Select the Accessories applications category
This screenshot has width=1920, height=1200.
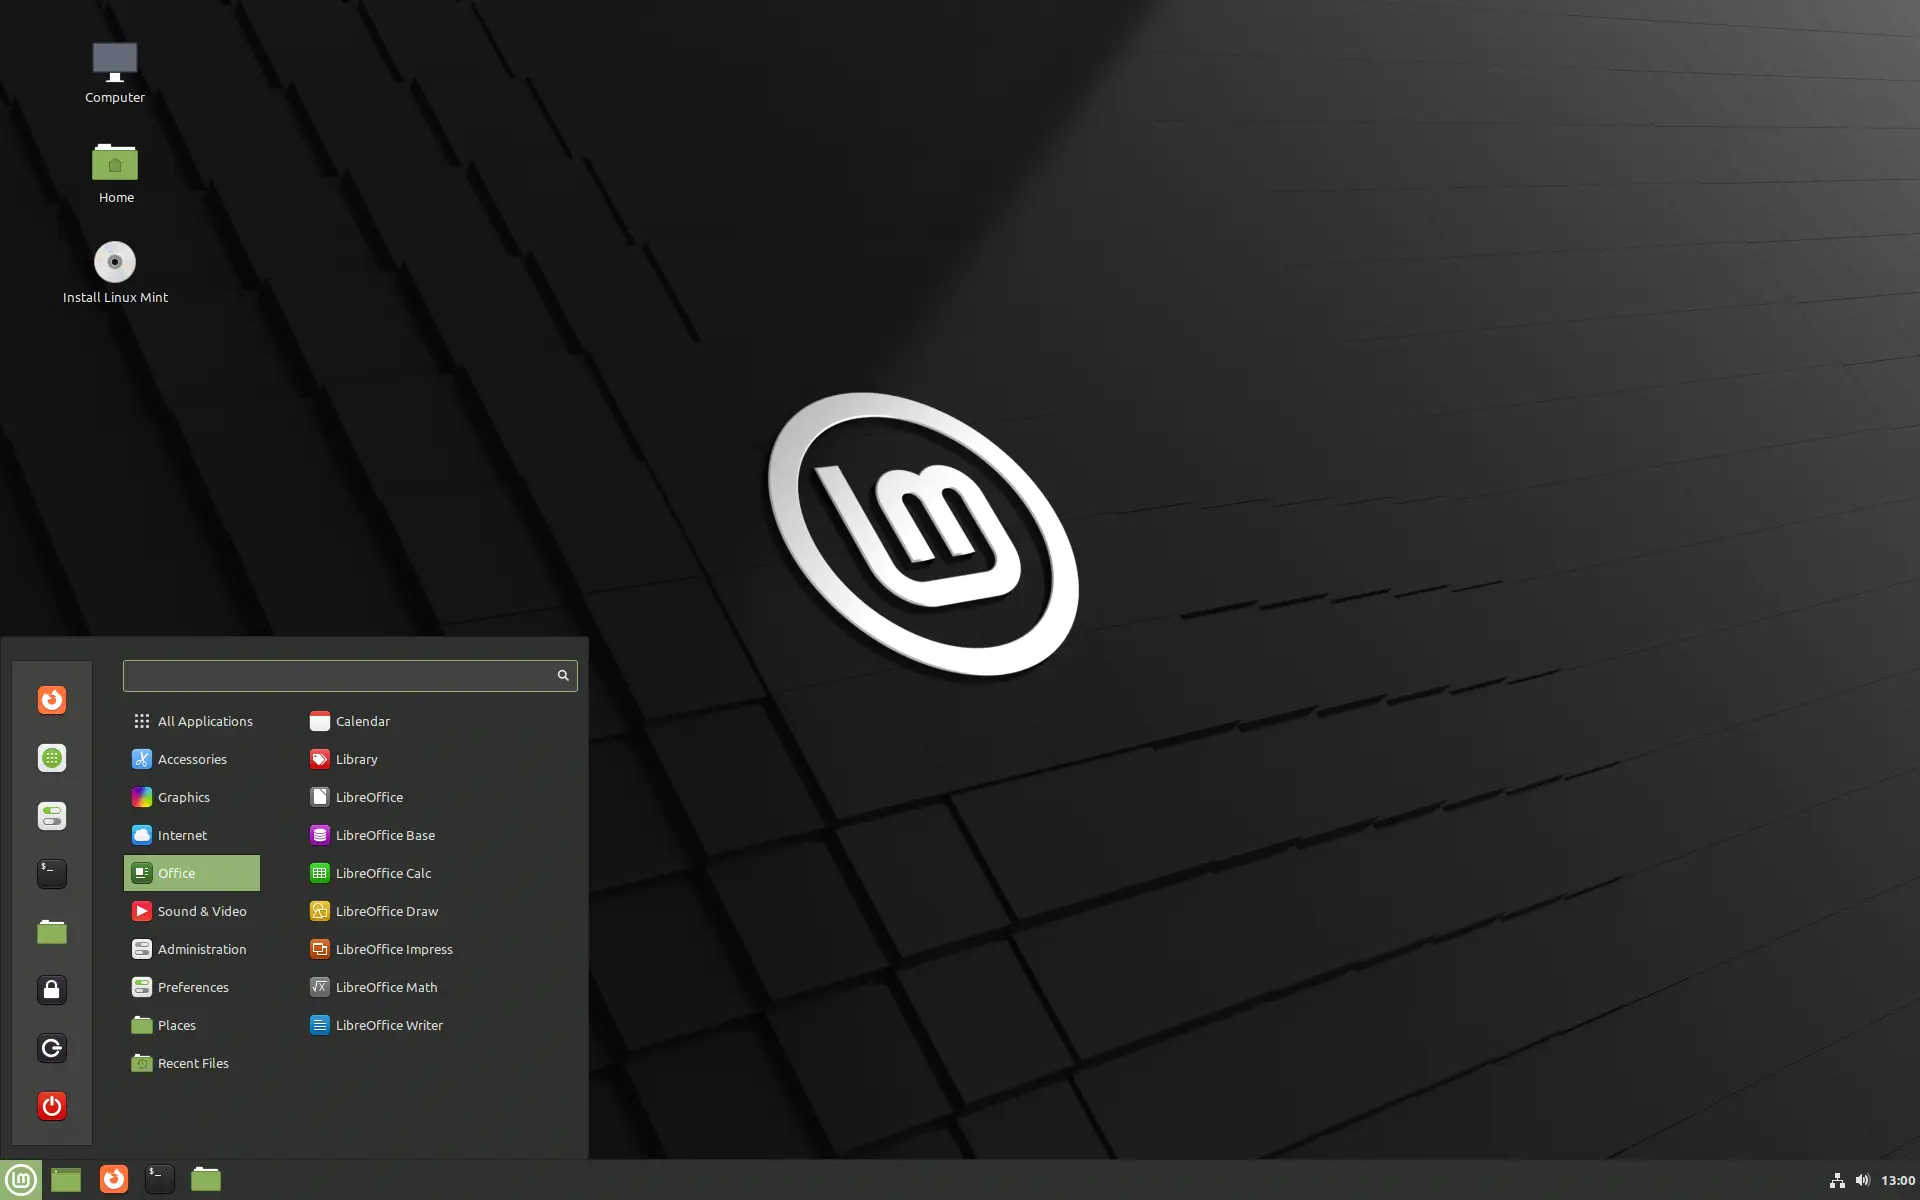click(192, 758)
